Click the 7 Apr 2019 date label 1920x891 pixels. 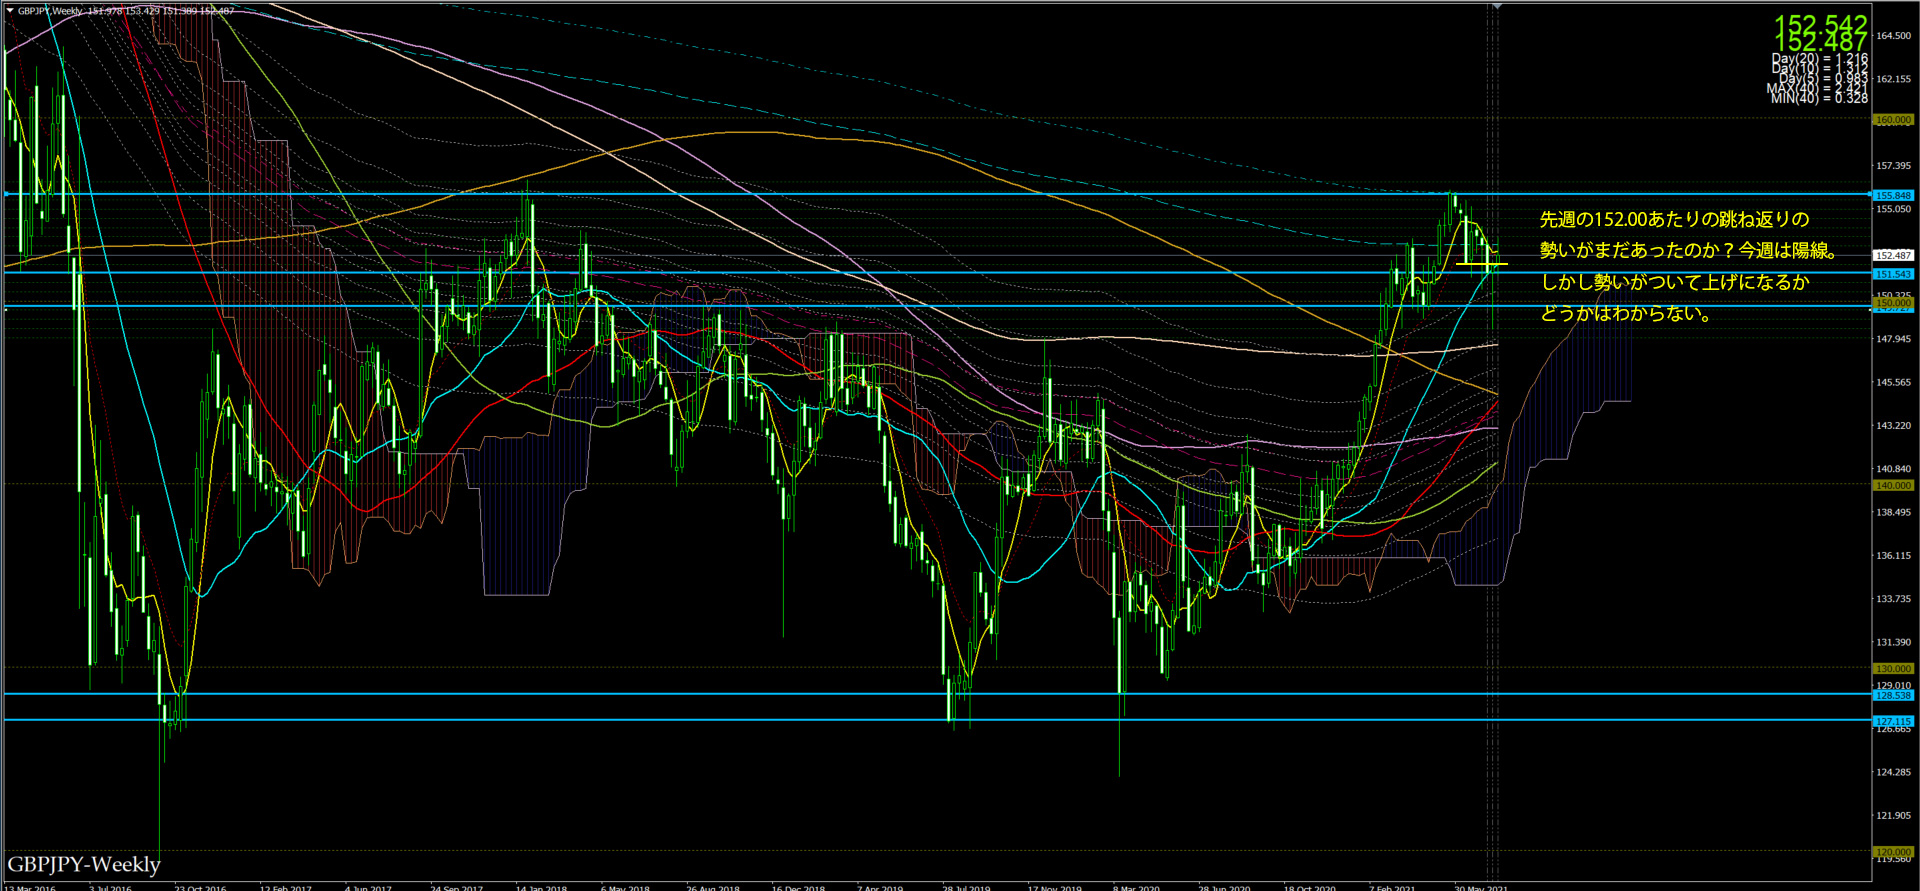[x=880, y=887]
